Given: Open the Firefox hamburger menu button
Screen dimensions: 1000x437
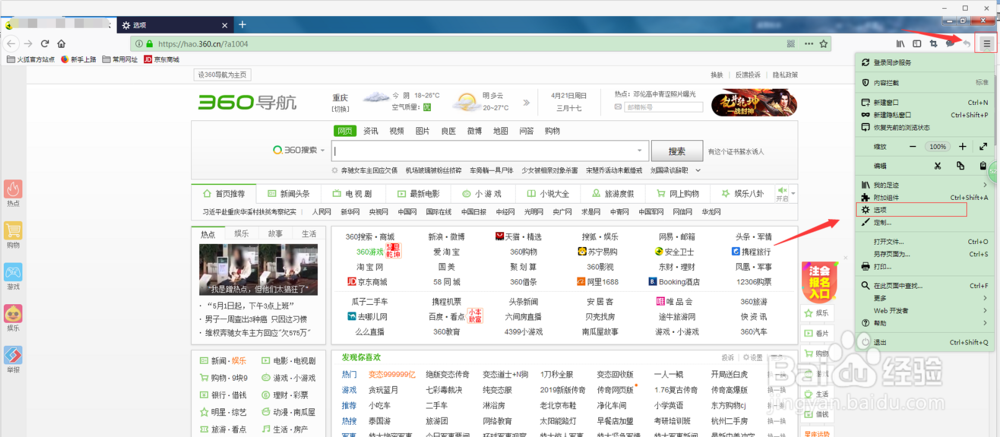Looking at the screenshot, I should pos(987,43).
